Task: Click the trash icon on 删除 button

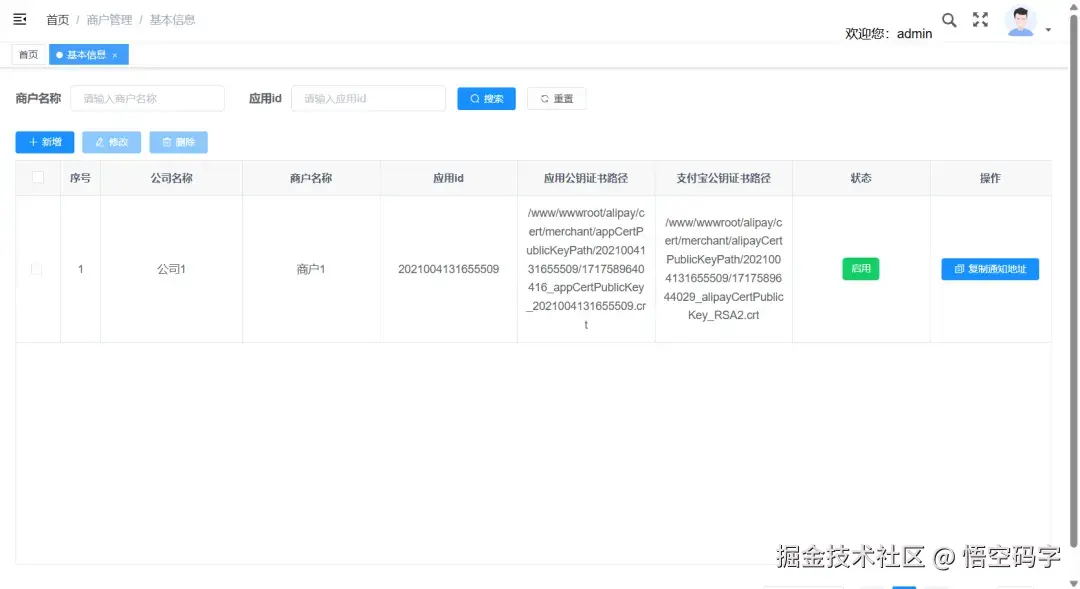Action: (x=164, y=142)
